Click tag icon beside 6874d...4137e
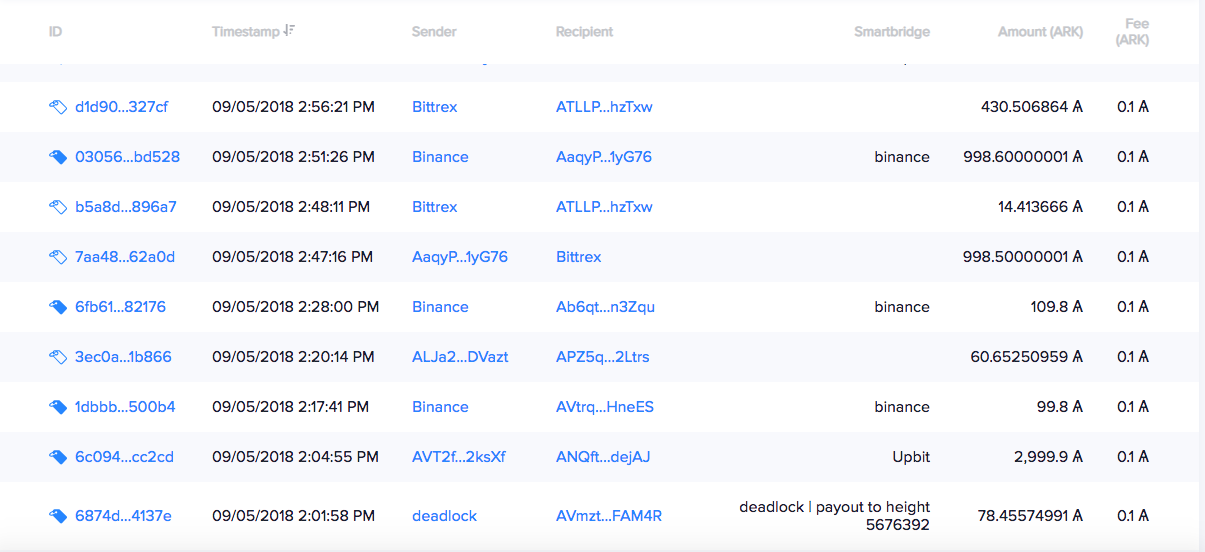This screenshot has height=552, width=1205. [58, 516]
